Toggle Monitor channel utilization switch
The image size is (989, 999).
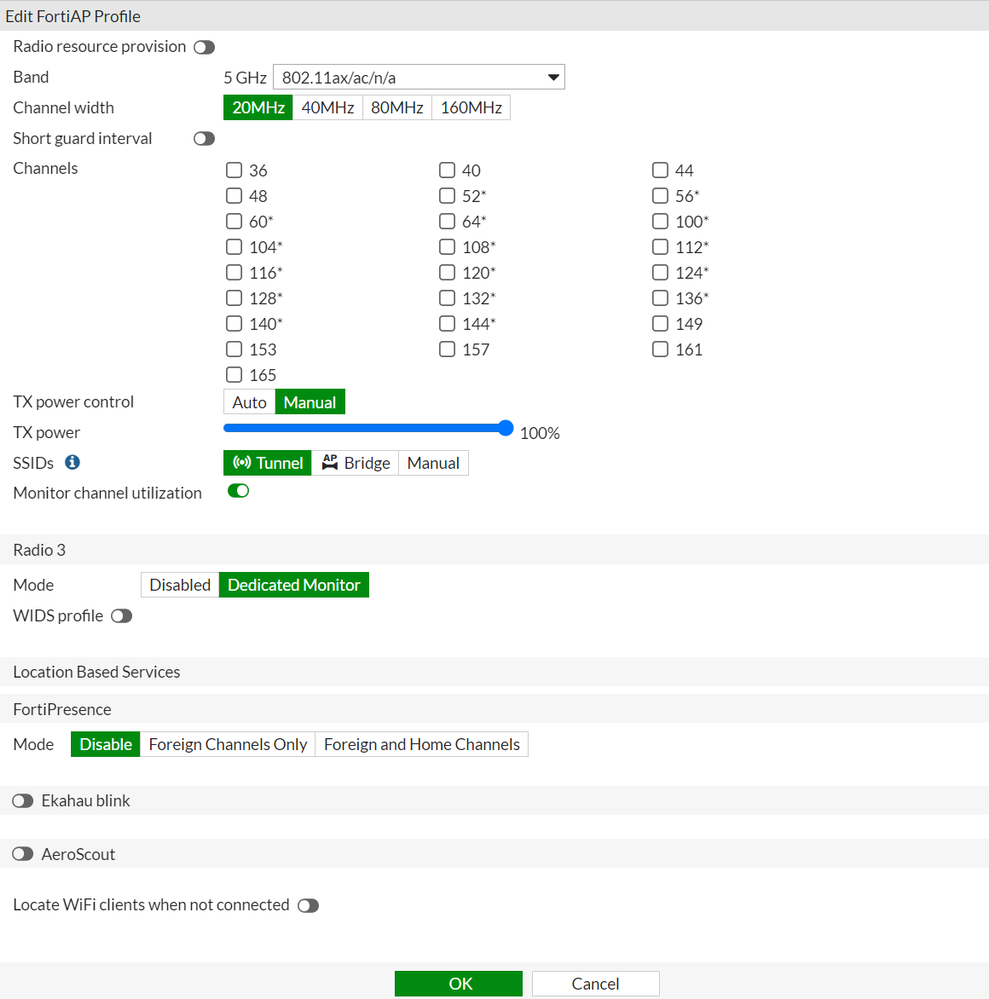(x=238, y=491)
